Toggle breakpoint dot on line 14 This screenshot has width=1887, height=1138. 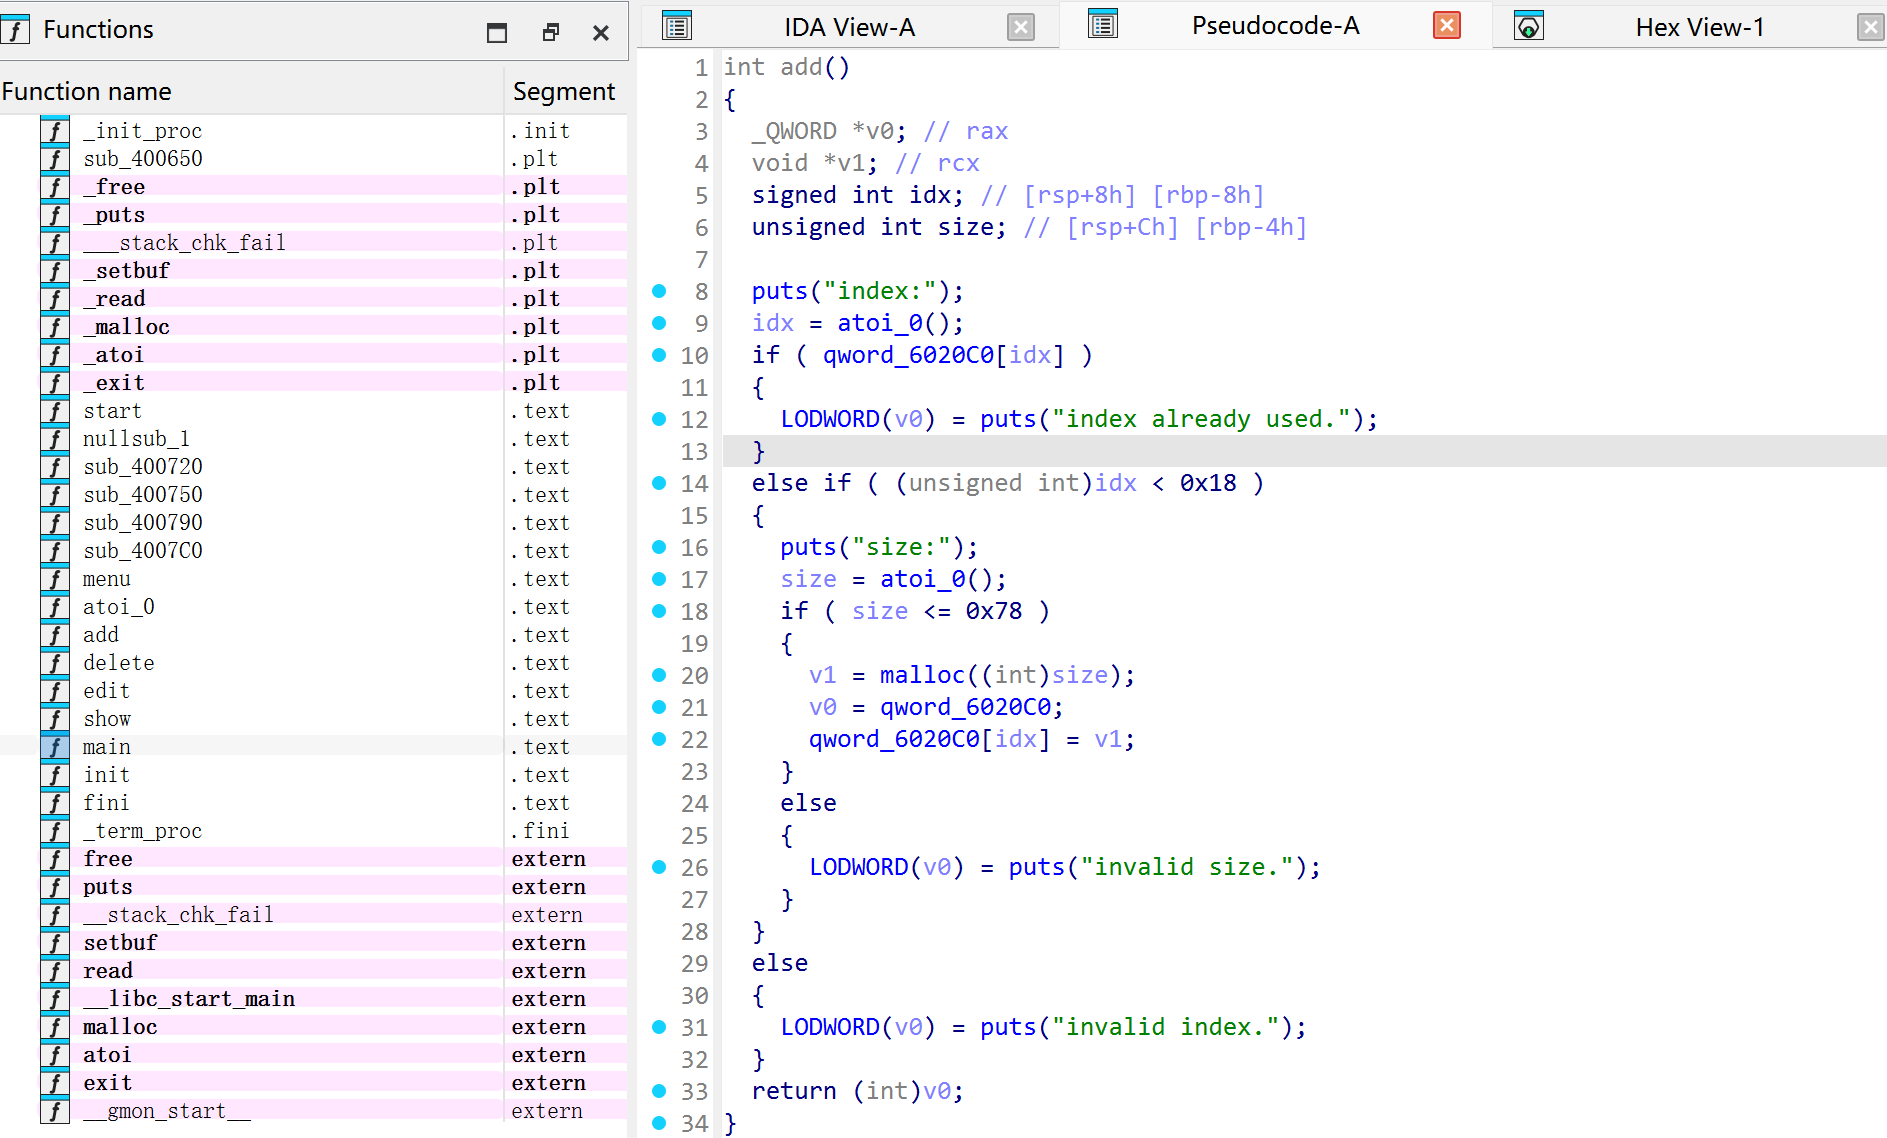click(x=659, y=483)
